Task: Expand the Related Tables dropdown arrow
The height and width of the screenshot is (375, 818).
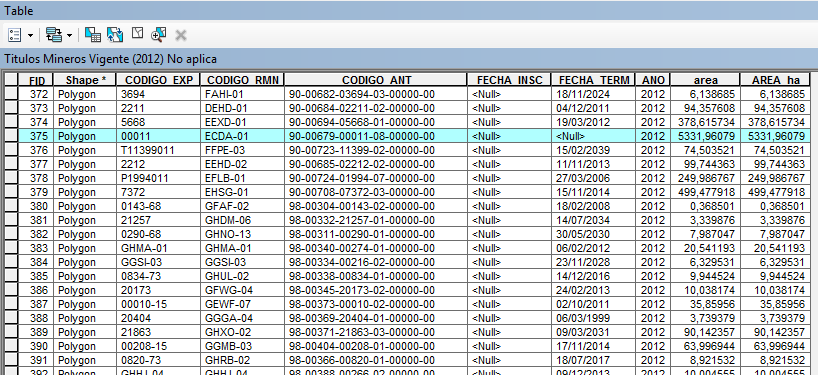Action: 69,35
